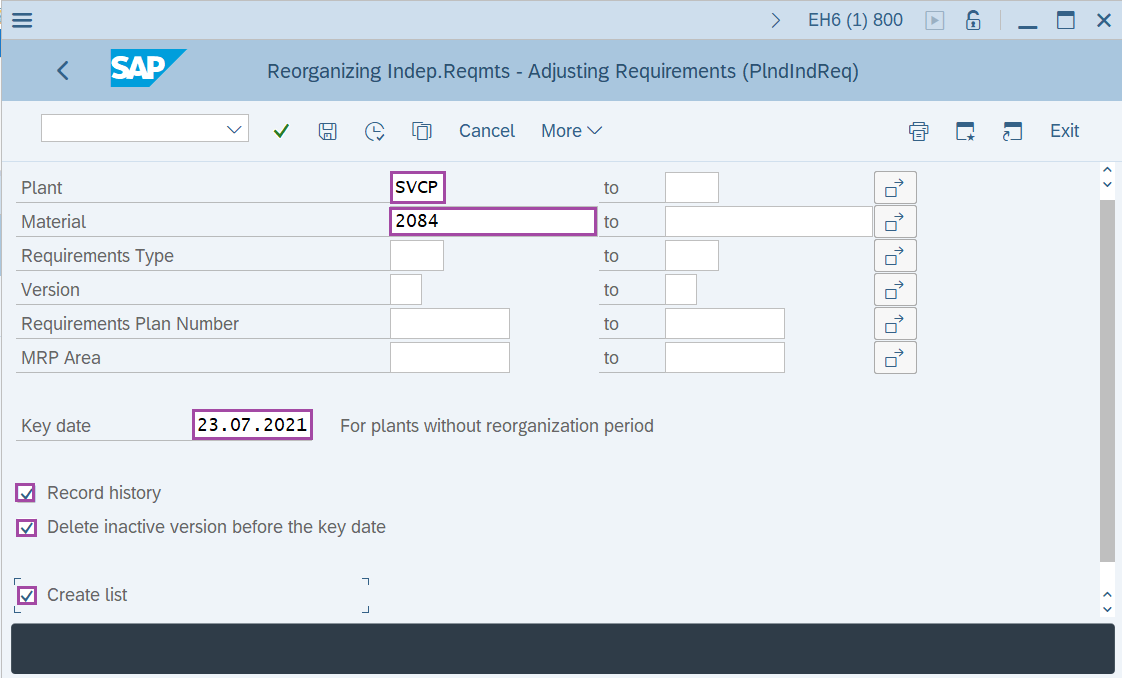This screenshot has width=1123, height=678.
Task: Click the Exit button
Action: pyautogui.click(x=1064, y=131)
